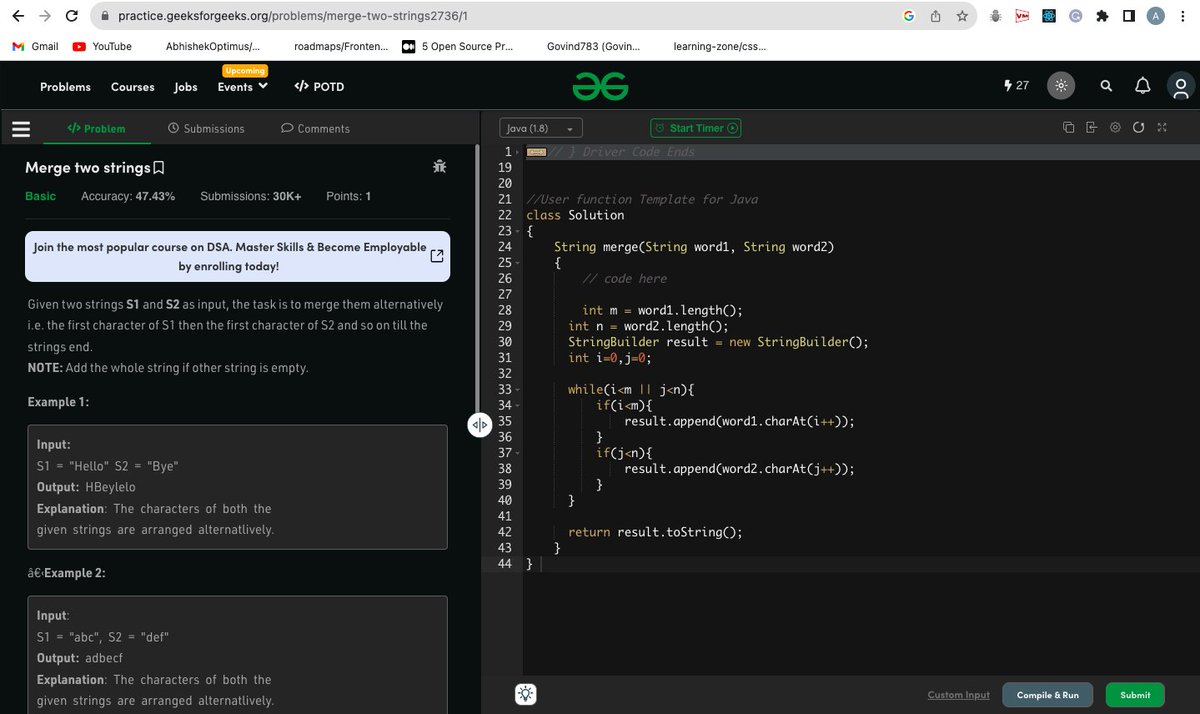Click Compile & Run
The image size is (1200, 714).
pos(1047,695)
